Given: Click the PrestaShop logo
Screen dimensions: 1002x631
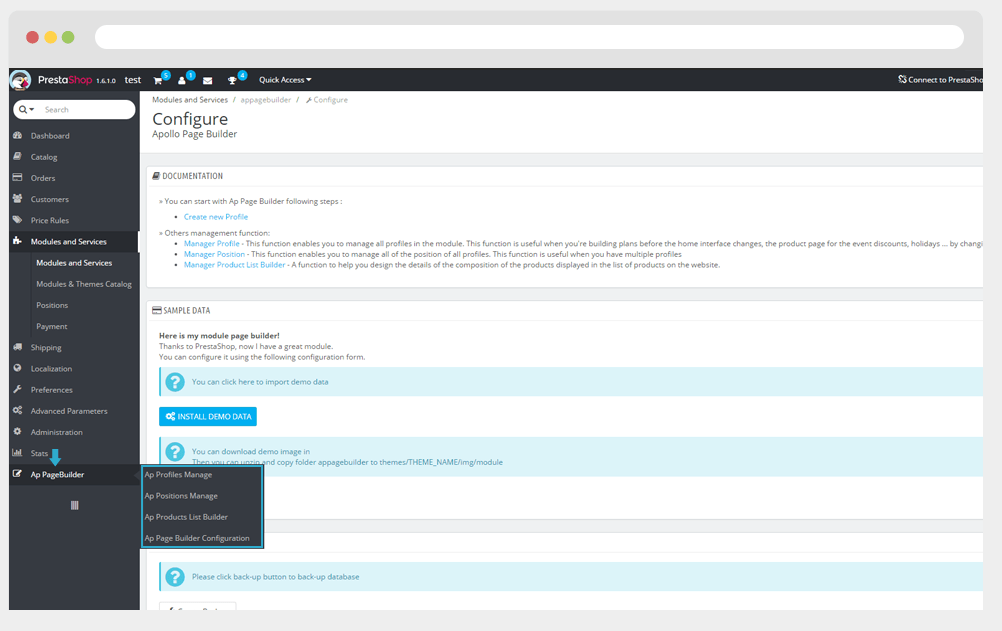Looking at the screenshot, I should click(20, 80).
